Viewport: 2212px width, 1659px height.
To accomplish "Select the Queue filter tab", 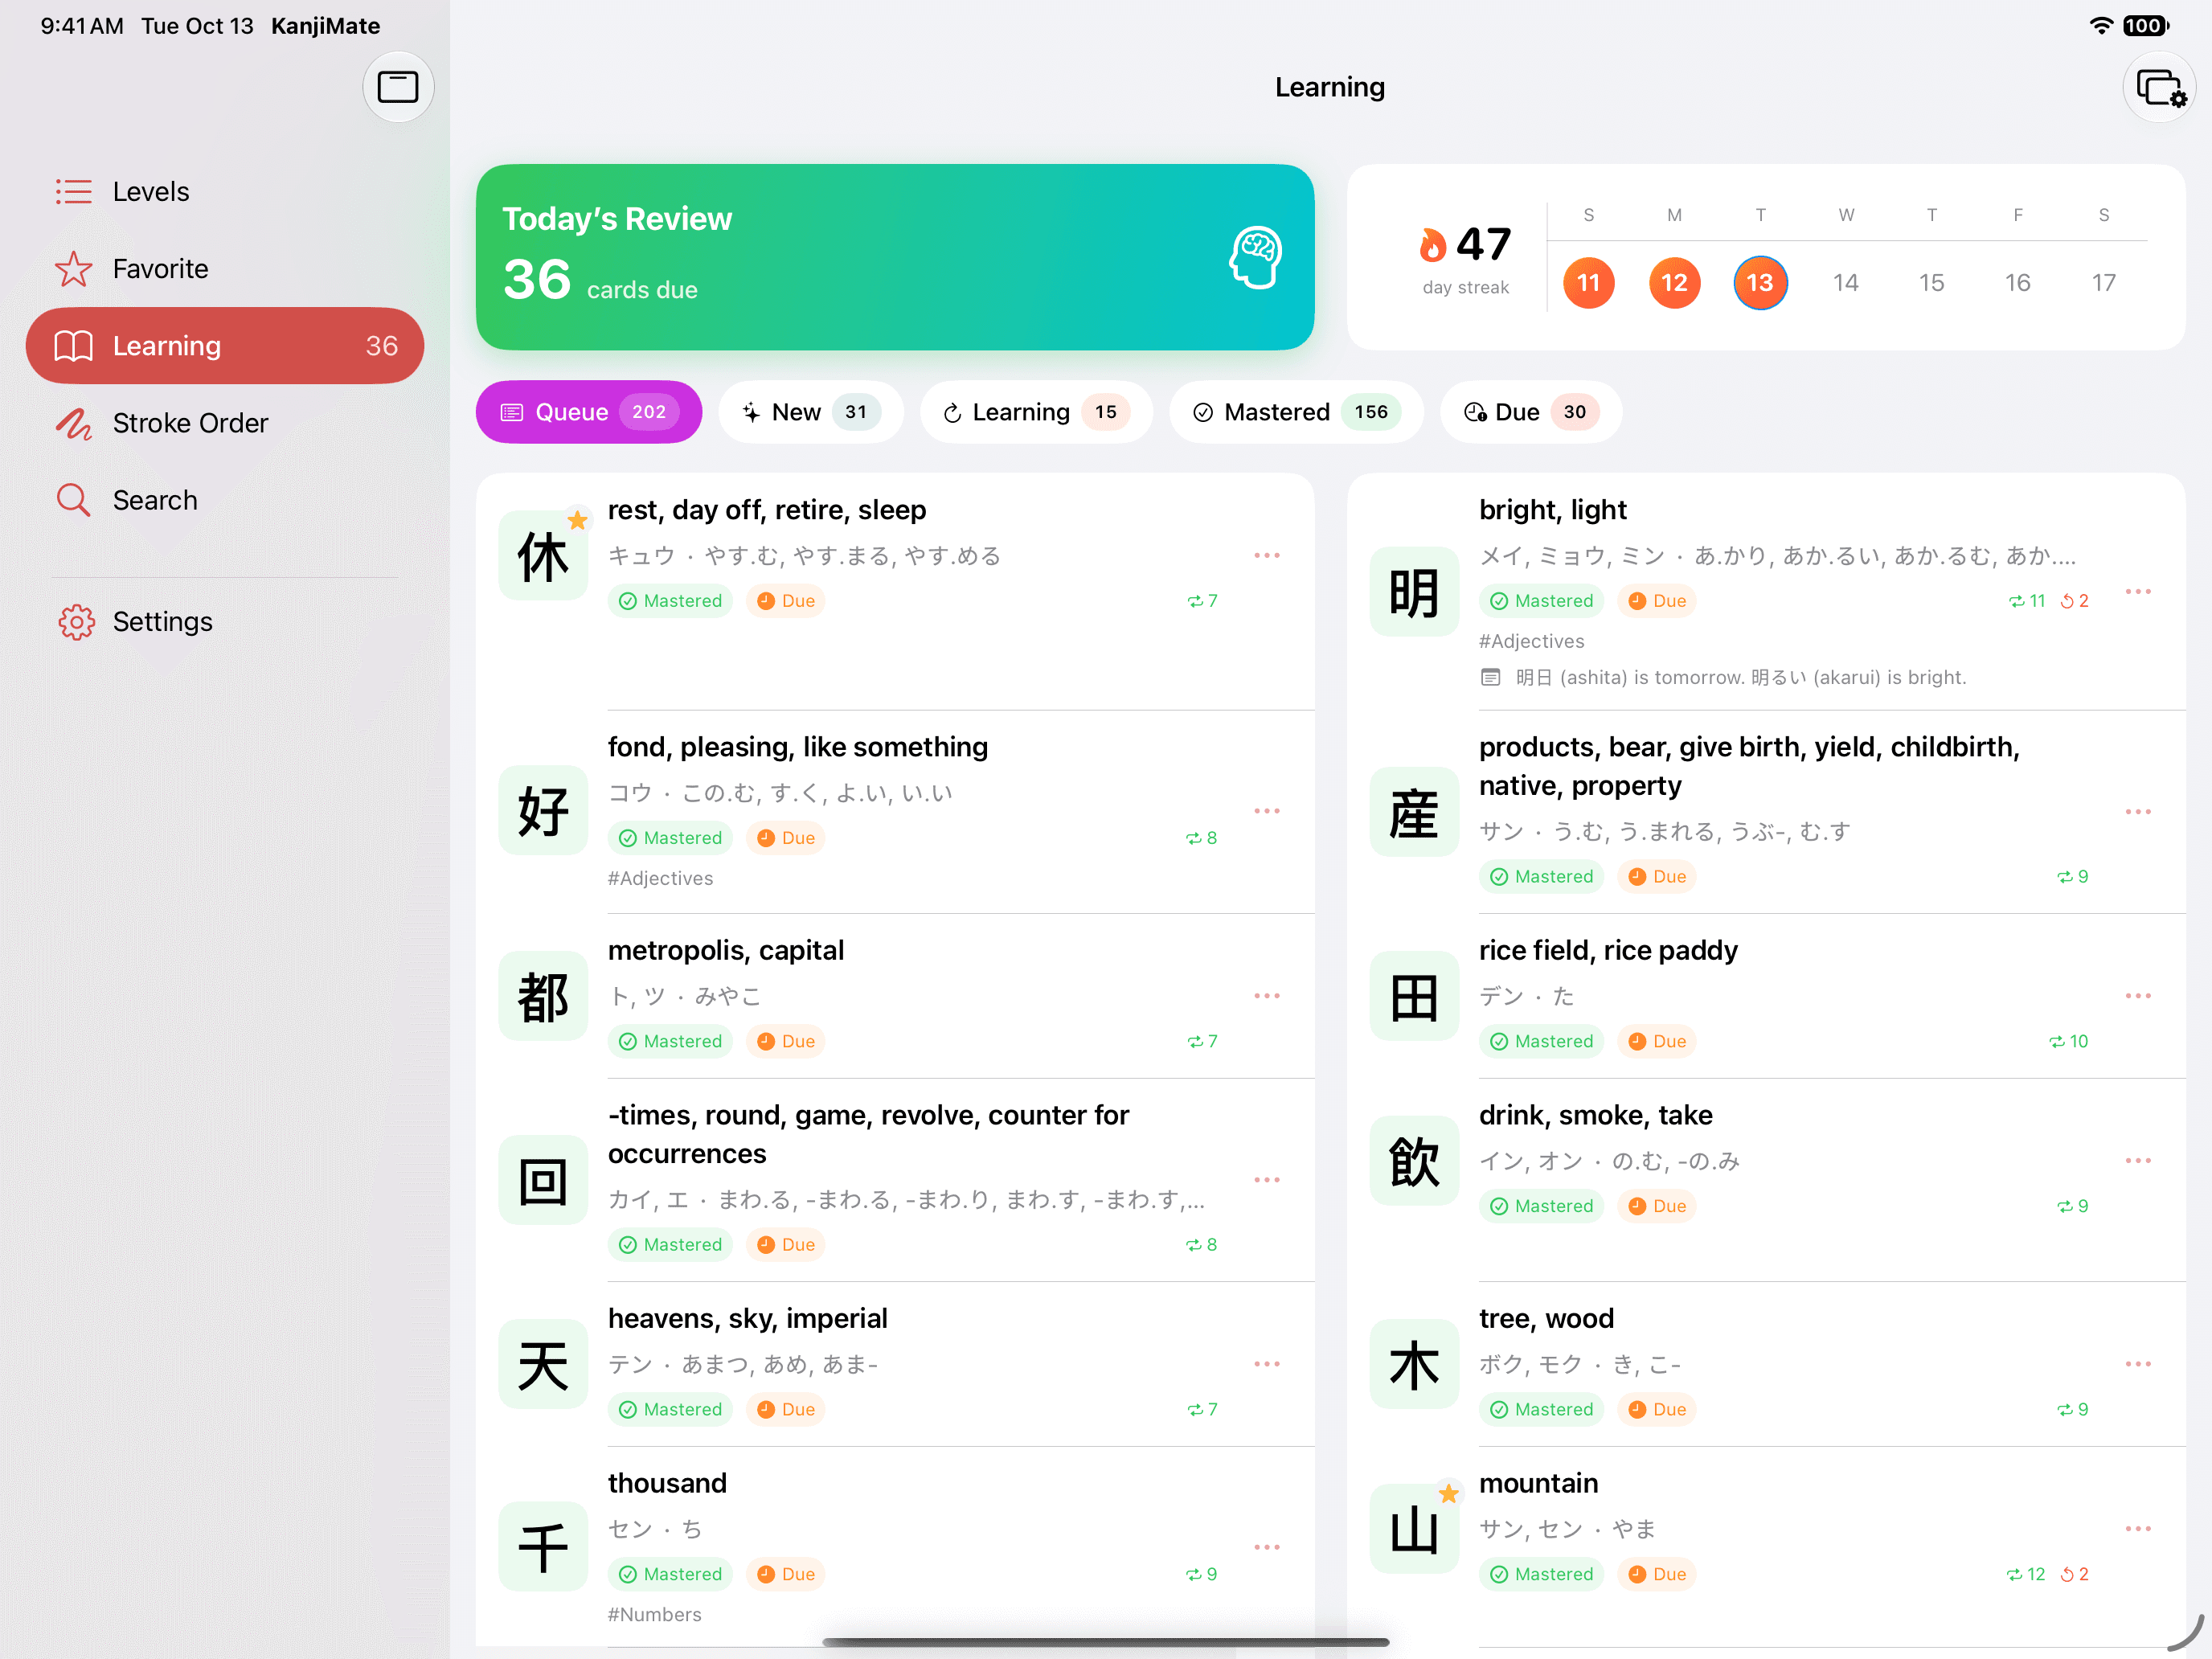I will click(x=588, y=412).
